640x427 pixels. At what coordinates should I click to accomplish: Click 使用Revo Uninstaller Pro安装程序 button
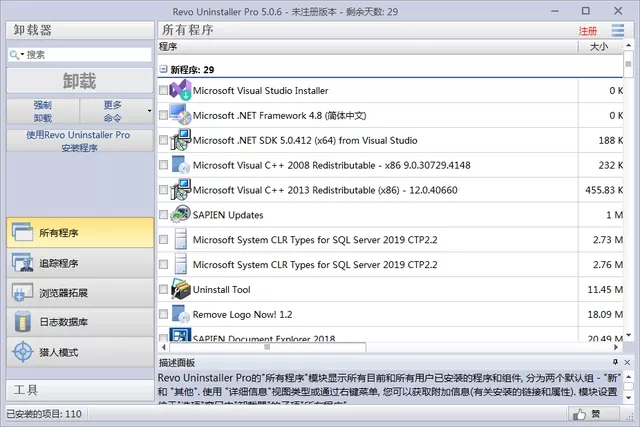pyautogui.click(x=80, y=141)
